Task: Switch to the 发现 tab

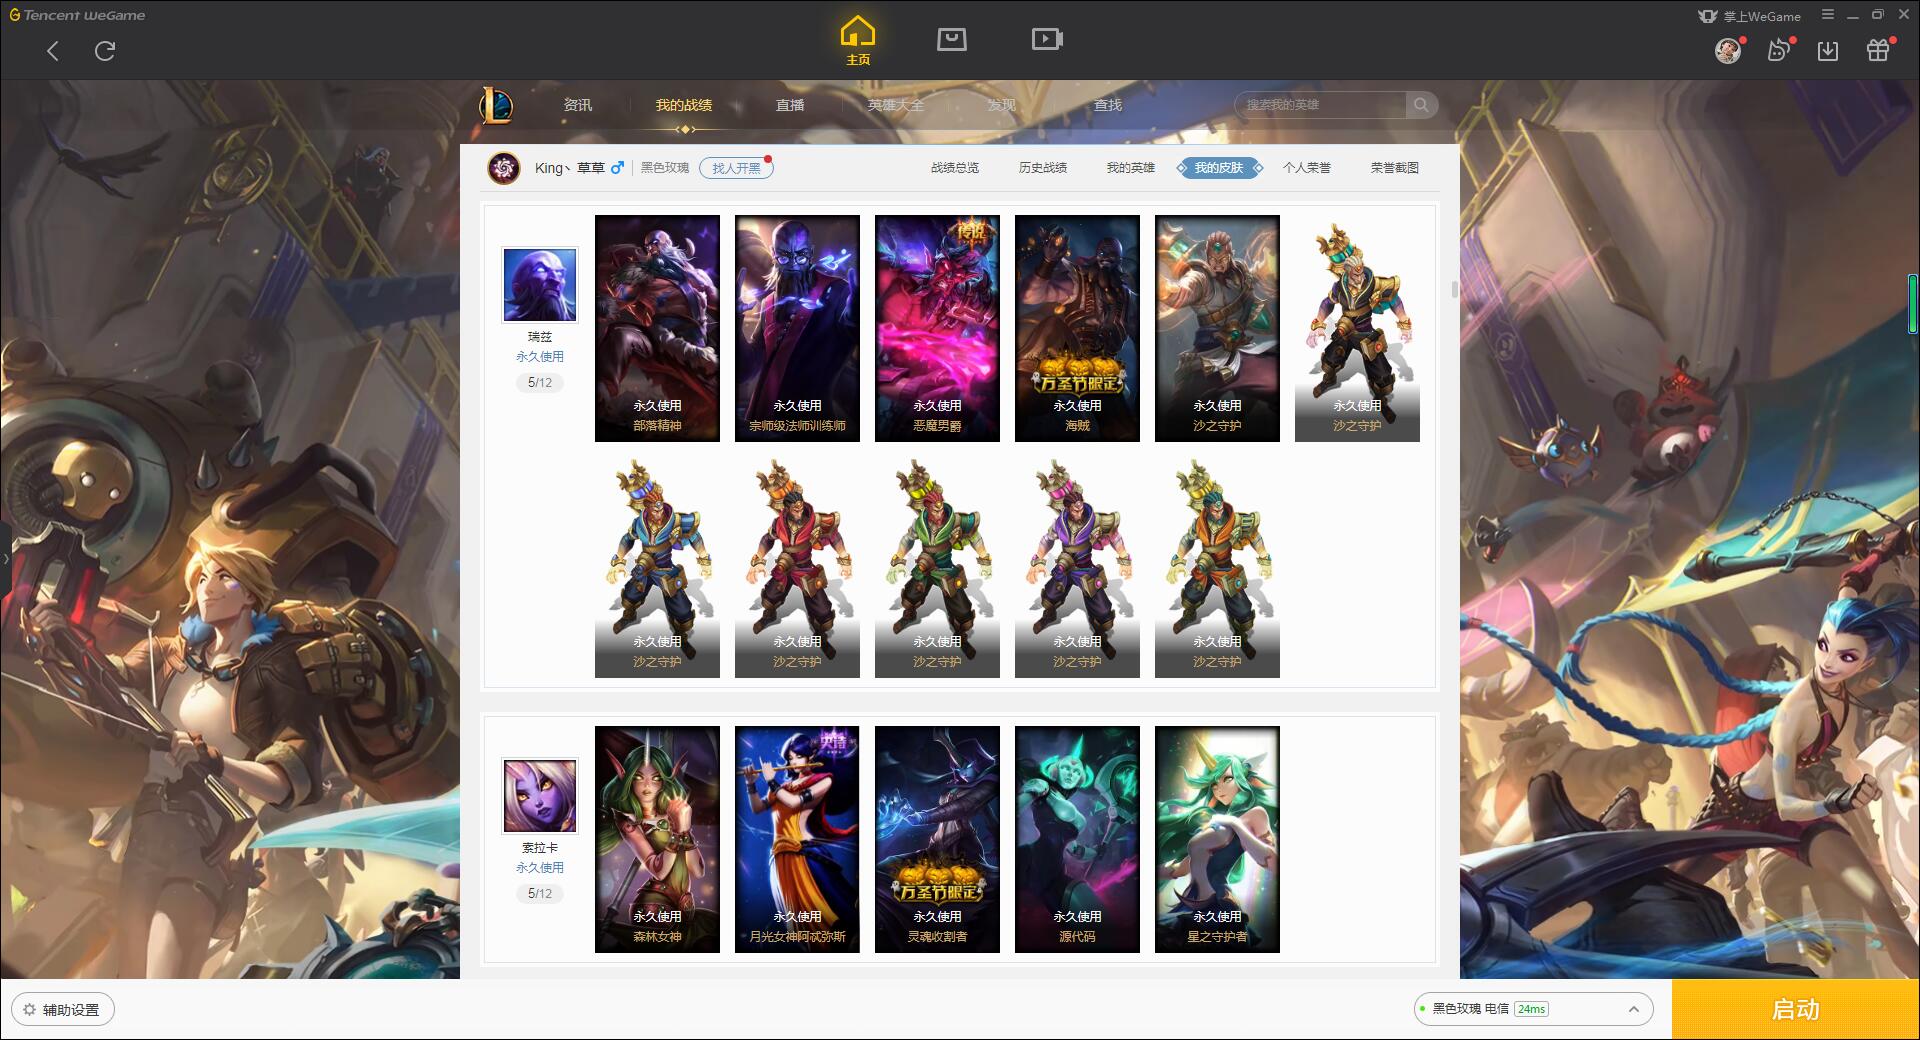Action: point(1002,105)
